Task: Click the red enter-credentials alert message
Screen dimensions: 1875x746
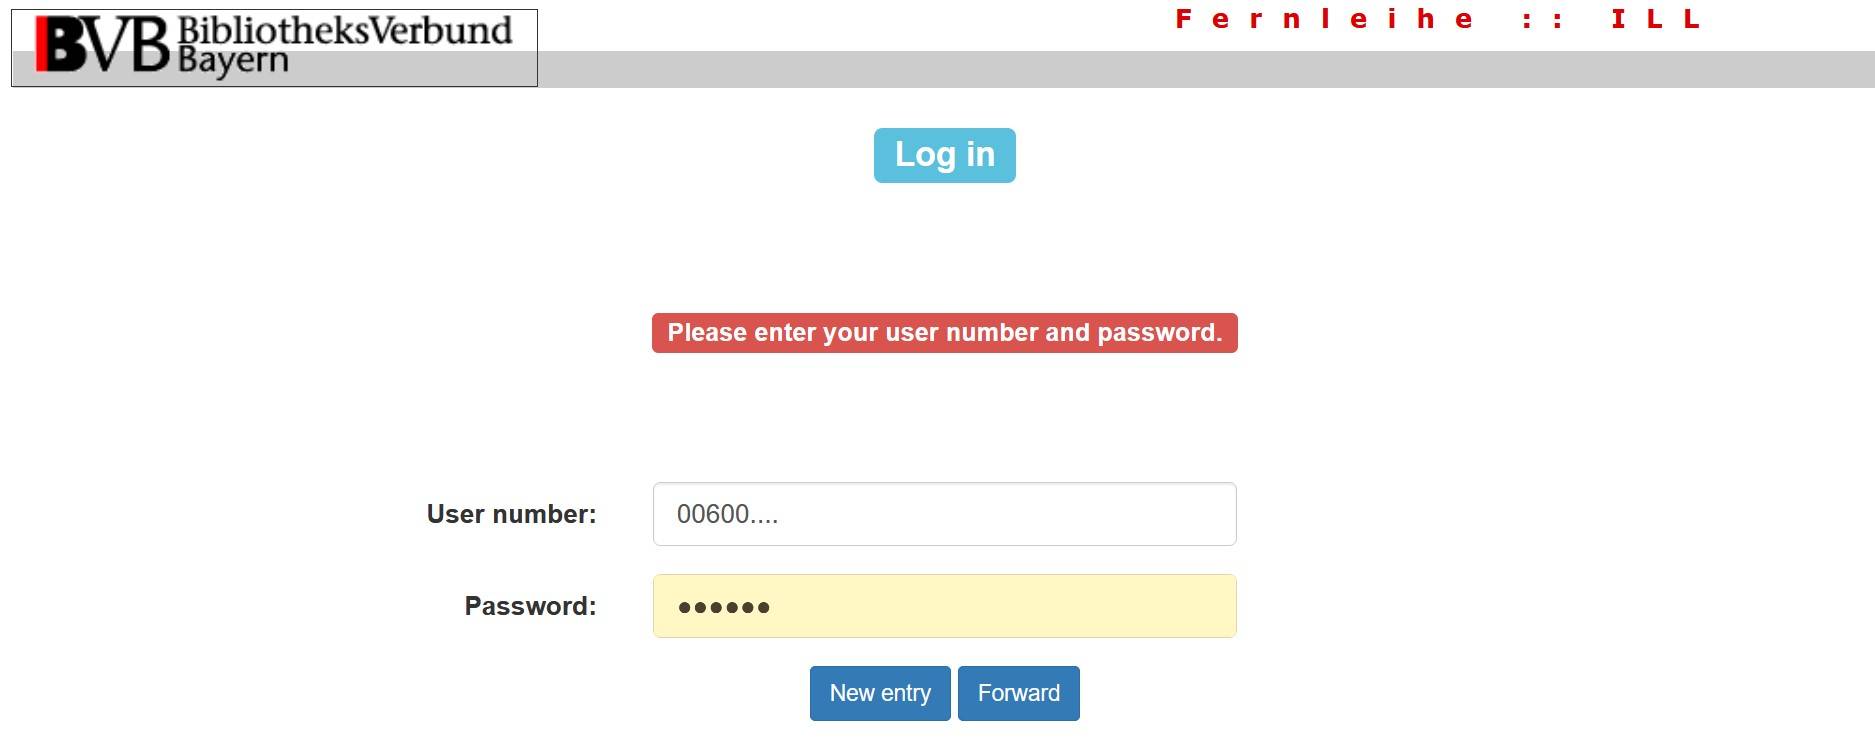Action: [x=944, y=333]
